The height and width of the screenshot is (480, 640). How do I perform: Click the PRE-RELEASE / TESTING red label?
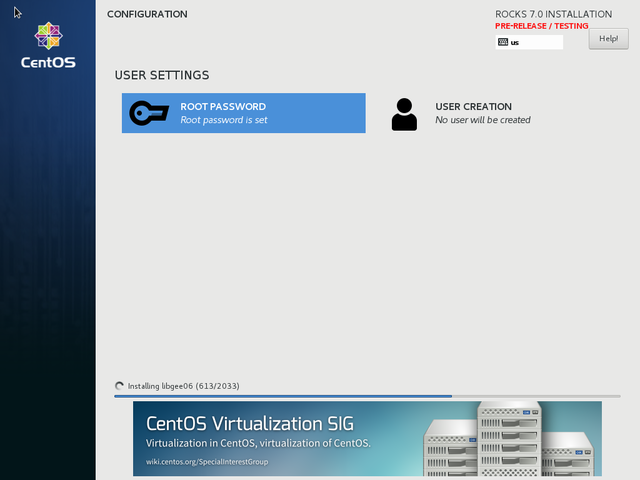pyautogui.click(x=541, y=26)
